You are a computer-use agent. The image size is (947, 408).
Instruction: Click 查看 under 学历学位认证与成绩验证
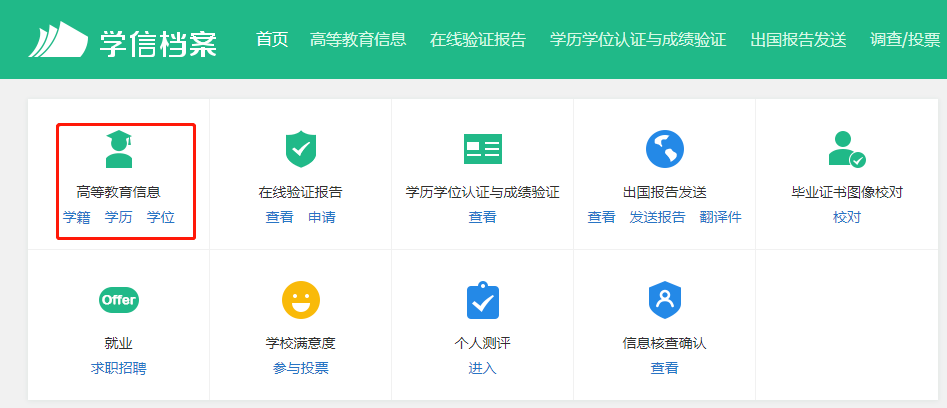(483, 217)
